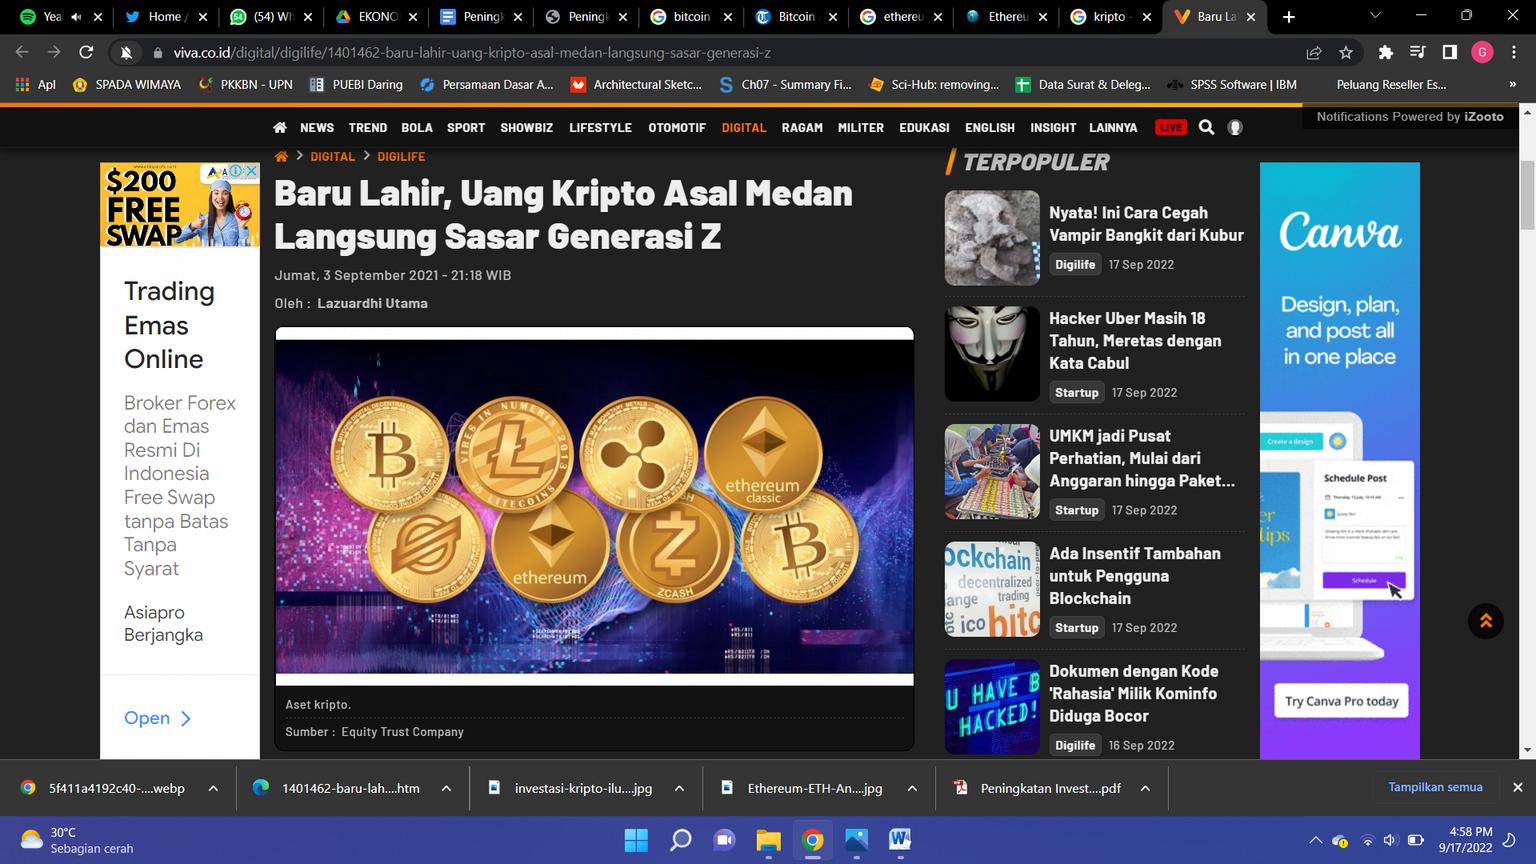1536x864 pixels.
Task: Open the SPADA WIMAYA bookmark
Action: tap(127, 84)
